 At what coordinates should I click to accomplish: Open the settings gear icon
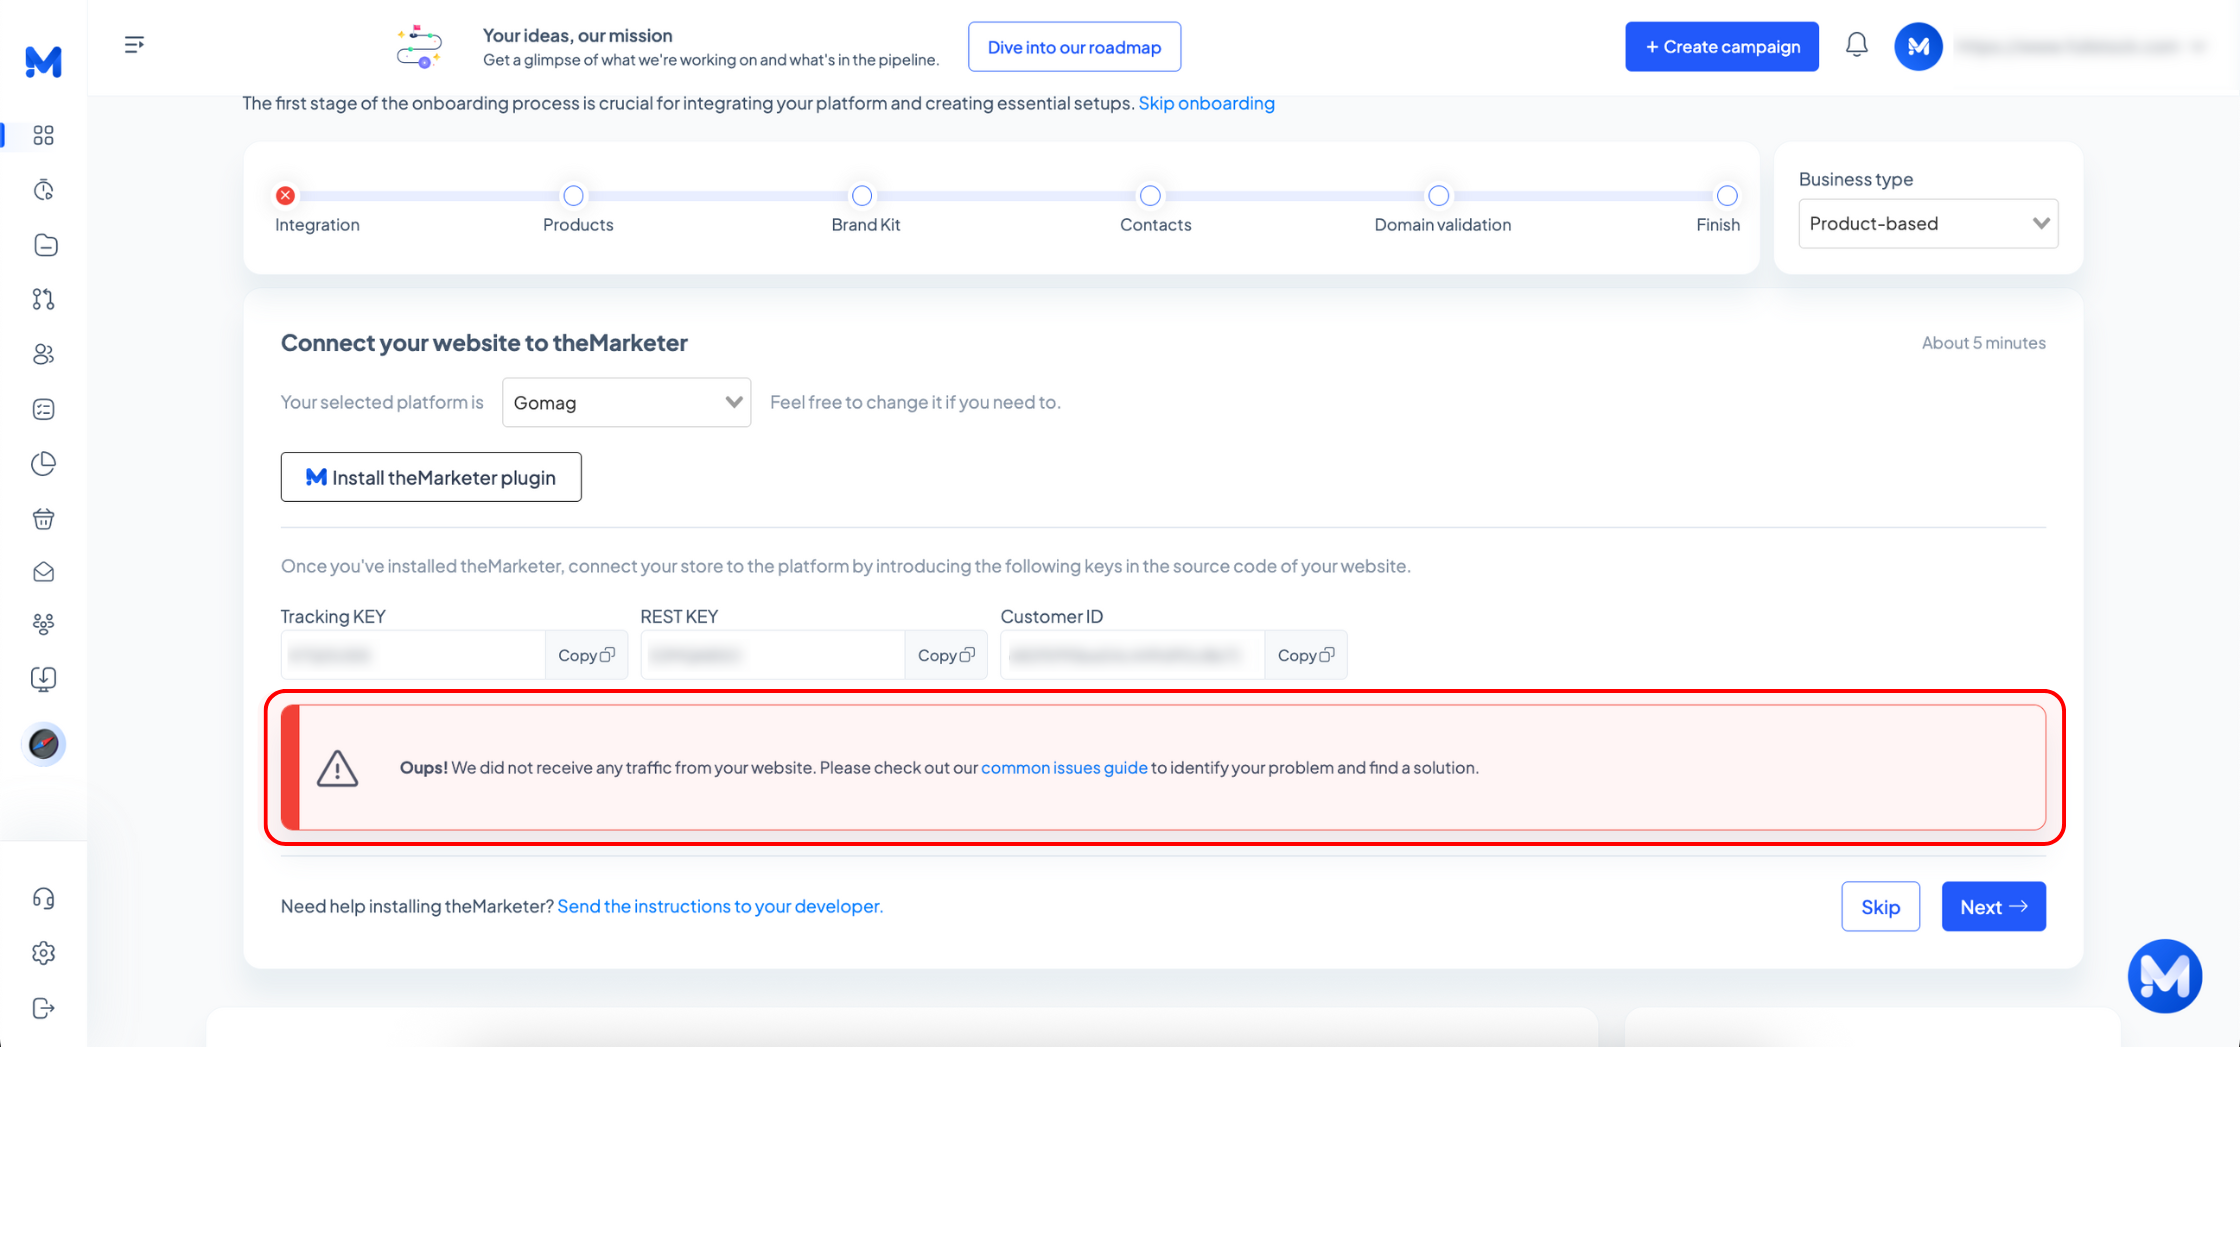tap(43, 953)
